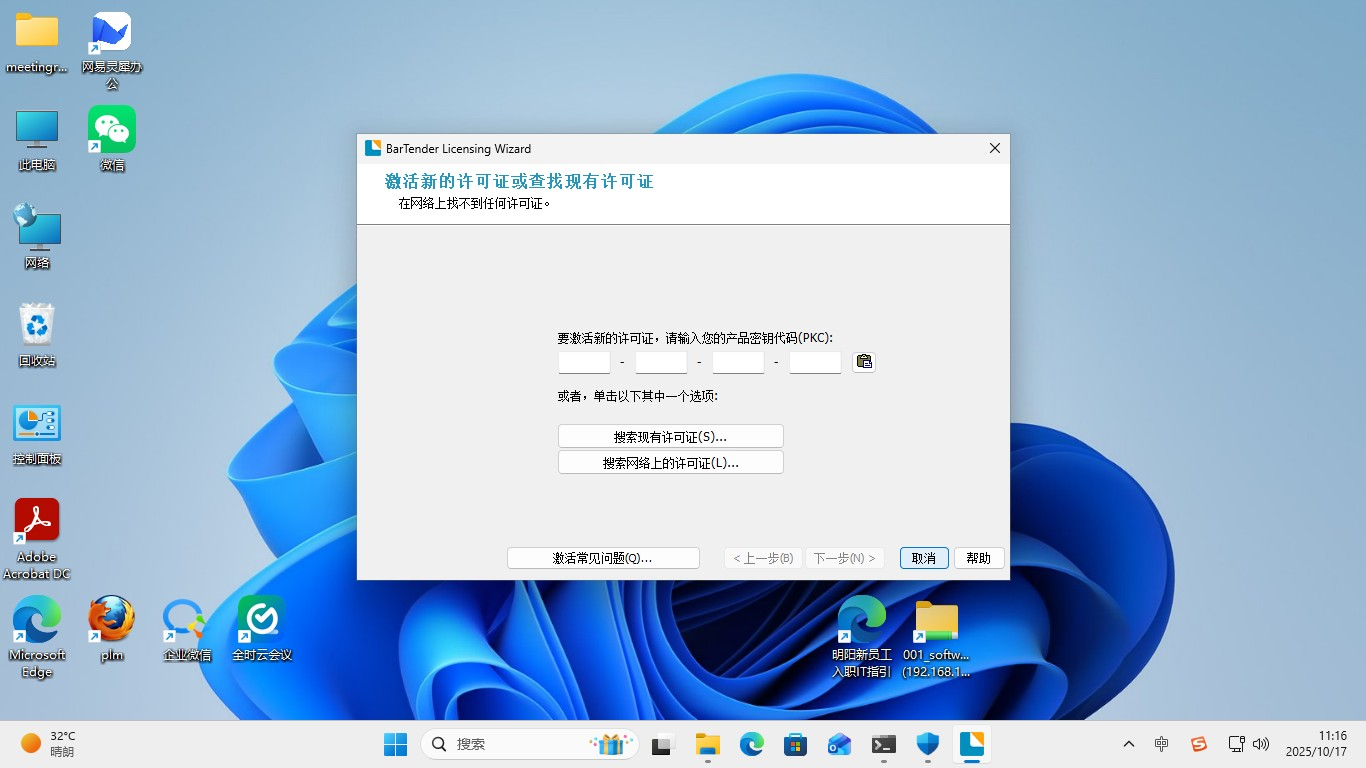Image resolution: width=1366 pixels, height=768 pixels.
Task: Select 明阳新员工入职IT指引 shortcut
Action: (x=862, y=637)
